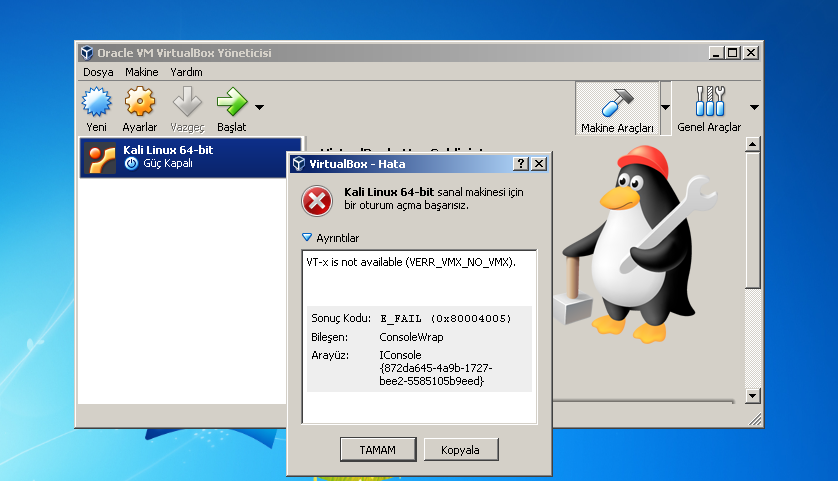Start the VM with Başlat arrow
The width and height of the screenshot is (838, 481).
[231, 102]
